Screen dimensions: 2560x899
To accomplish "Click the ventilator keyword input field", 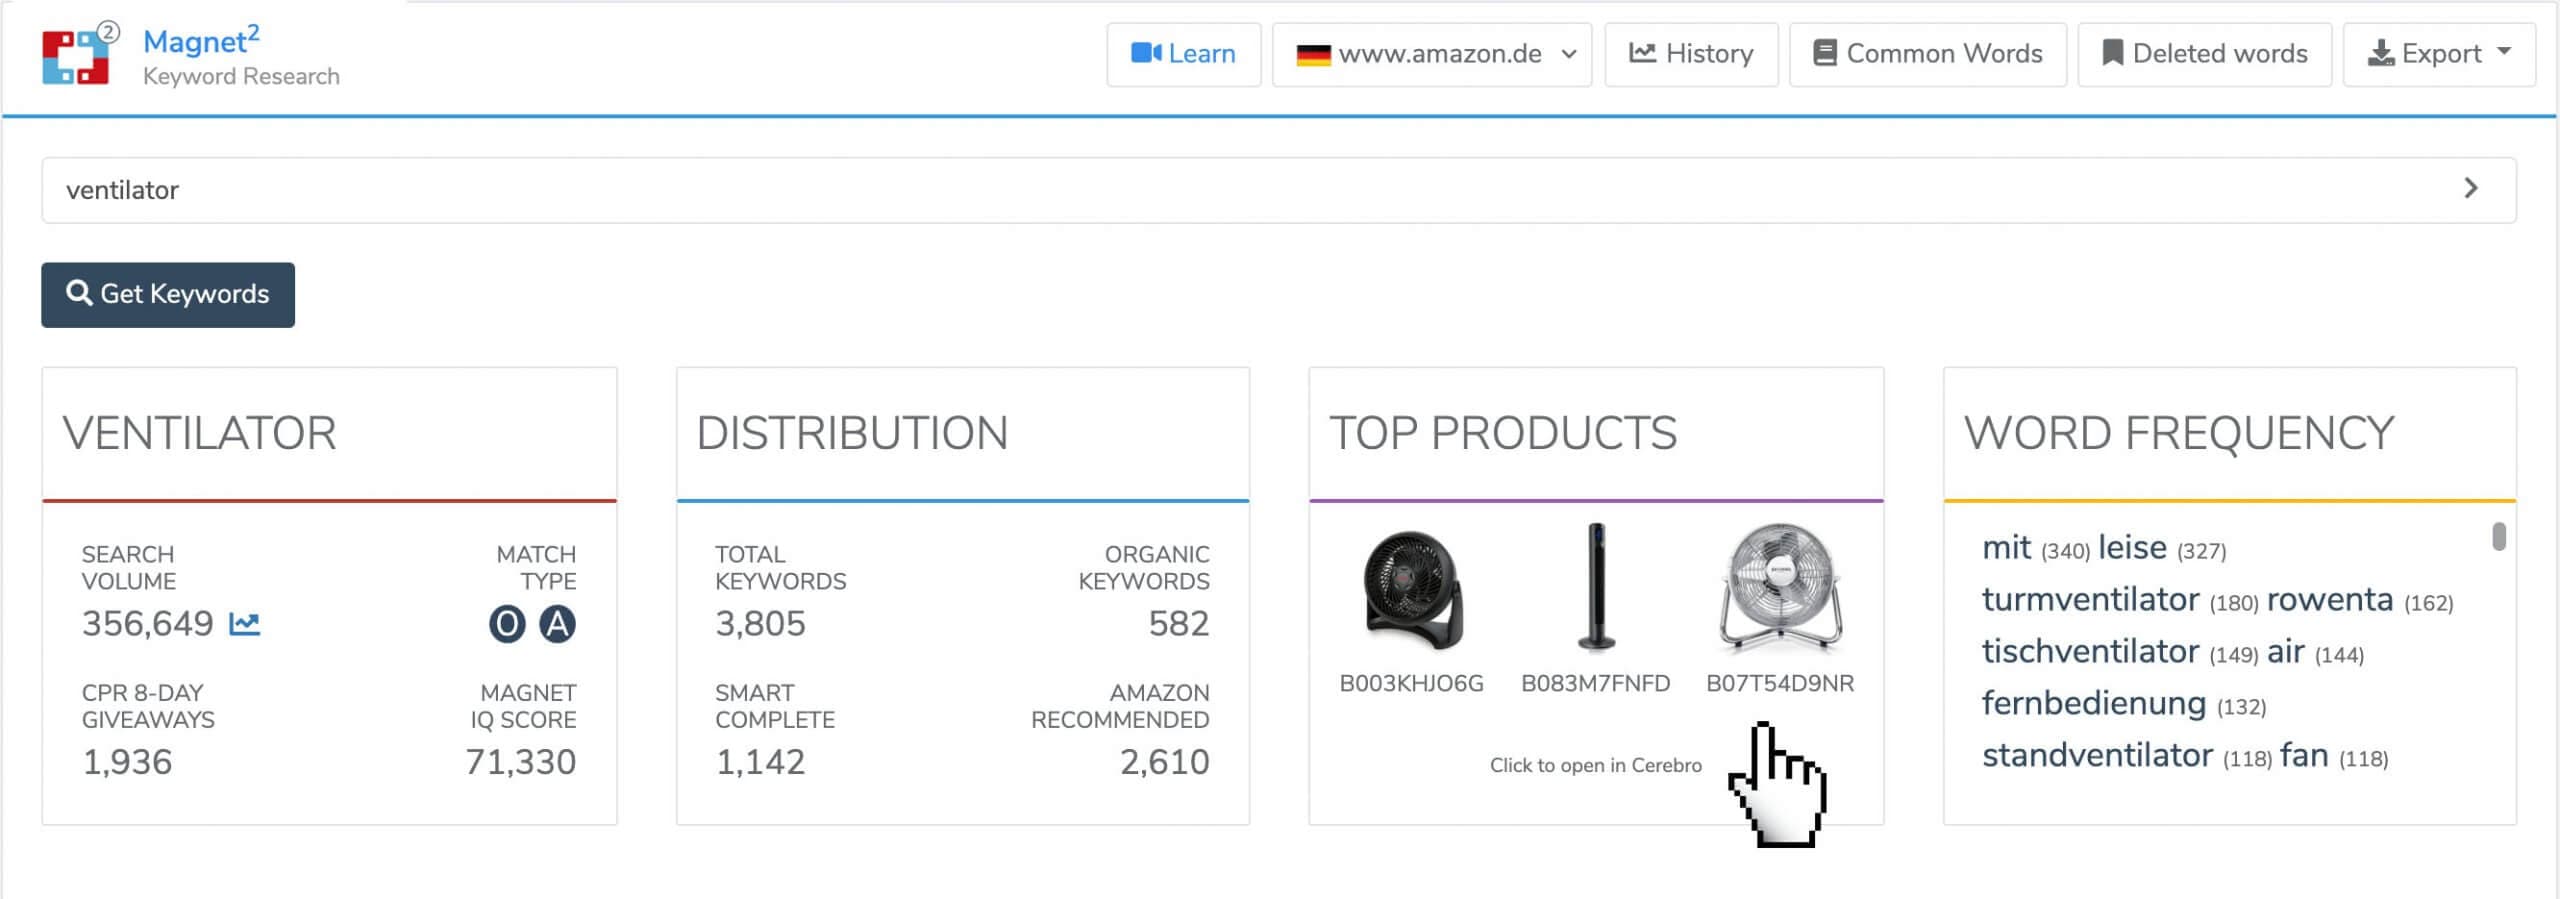I will click(x=1250, y=190).
